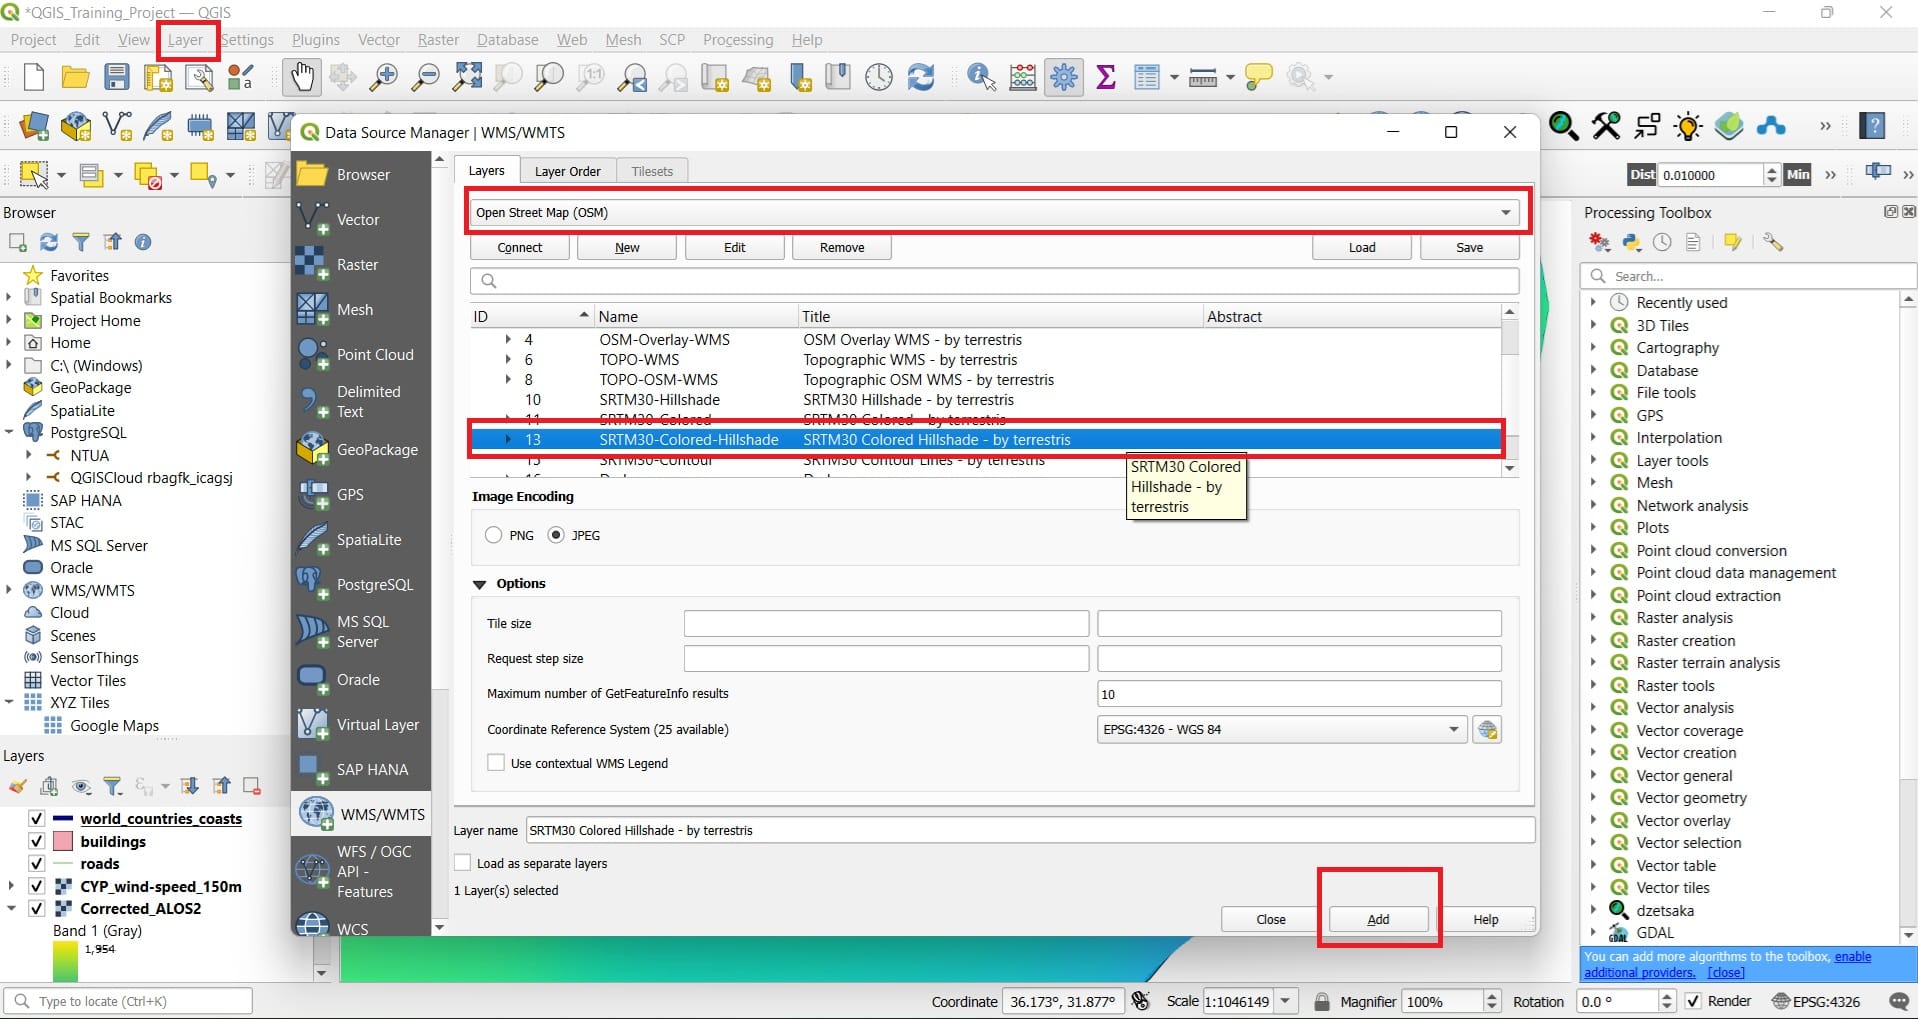The height and width of the screenshot is (1019, 1918).
Task: Select the SAP HANA source type
Action: tap(361, 769)
